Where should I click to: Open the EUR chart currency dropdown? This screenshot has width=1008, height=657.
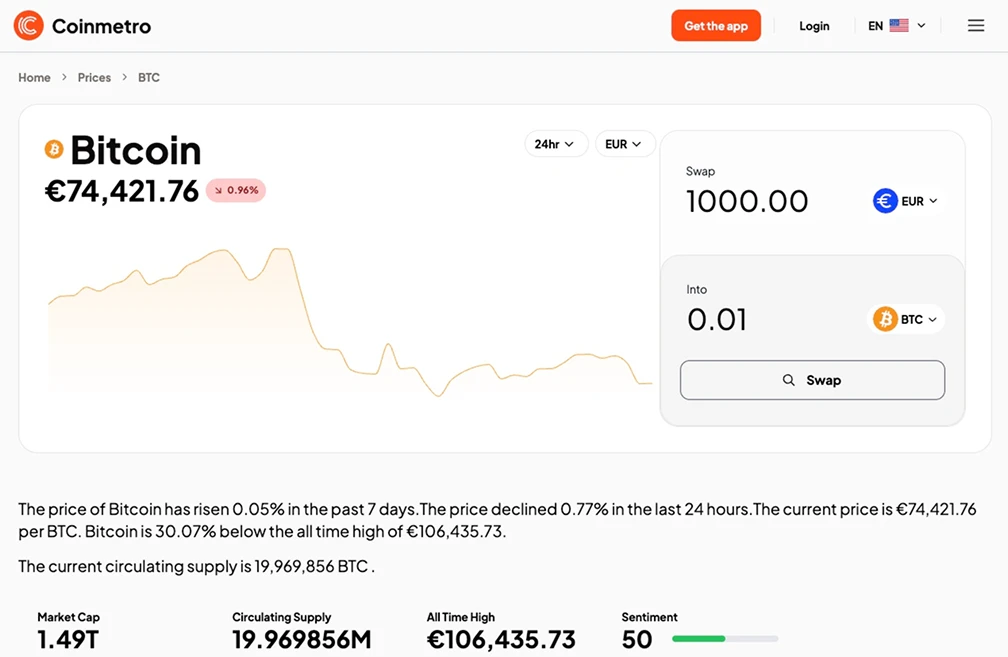(625, 143)
